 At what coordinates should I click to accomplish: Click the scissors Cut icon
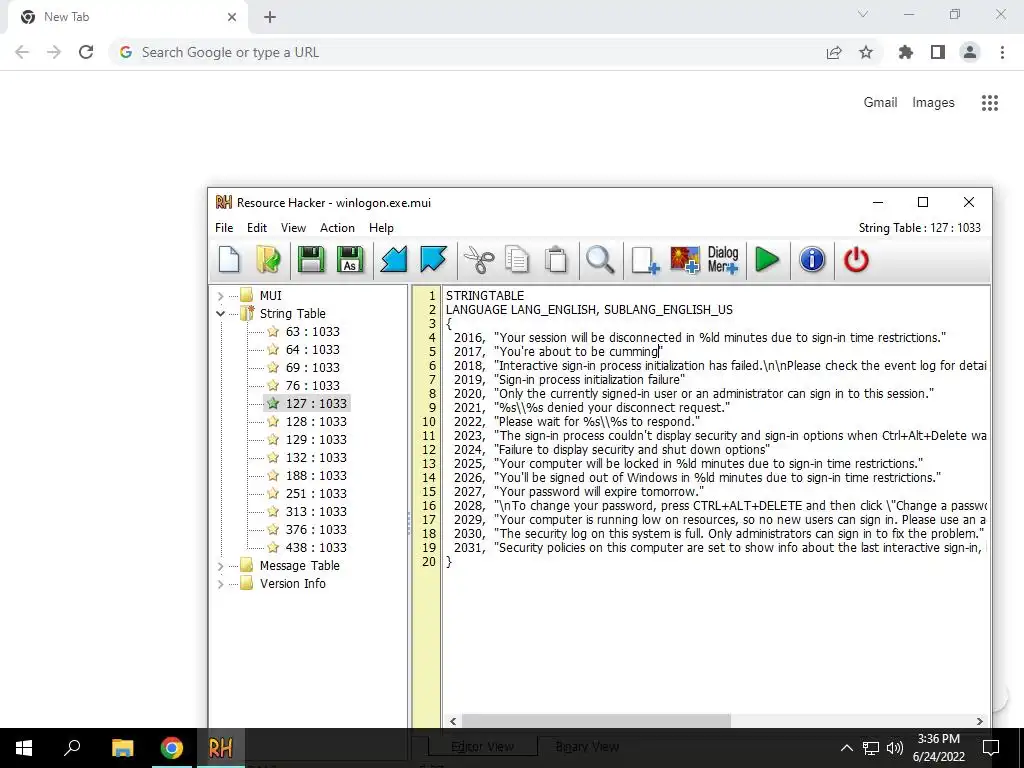point(479,260)
